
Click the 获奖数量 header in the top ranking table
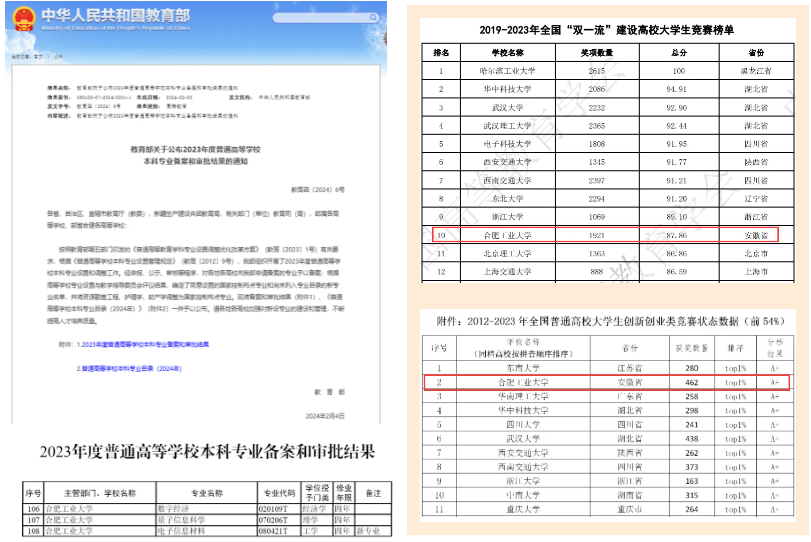(x=596, y=52)
